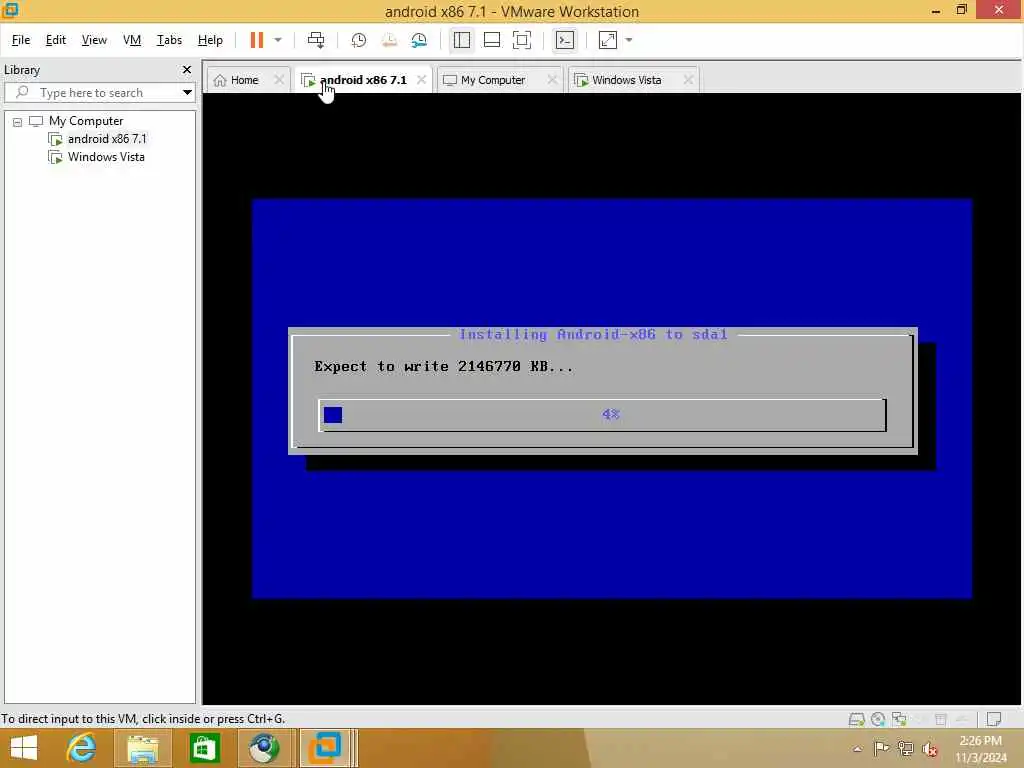This screenshot has height=768, width=1024.
Task: Click the Suspend (pause) VM toolbar button
Action: 257,40
